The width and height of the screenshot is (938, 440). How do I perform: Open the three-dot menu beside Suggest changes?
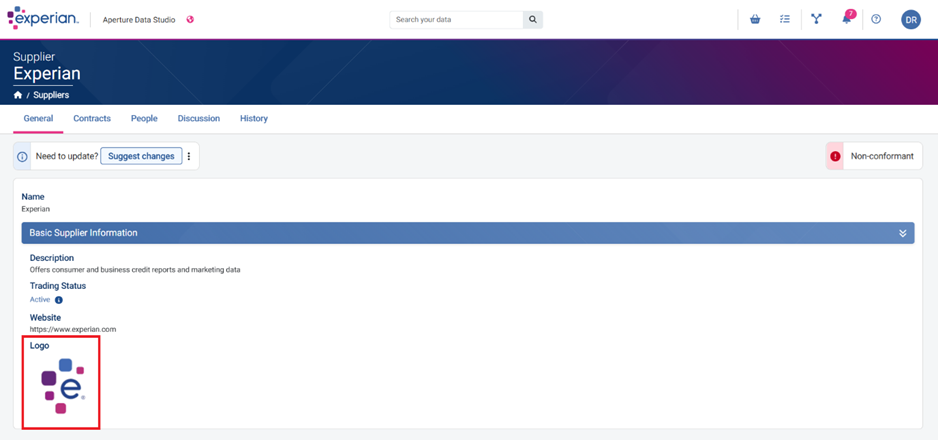[188, 156]
